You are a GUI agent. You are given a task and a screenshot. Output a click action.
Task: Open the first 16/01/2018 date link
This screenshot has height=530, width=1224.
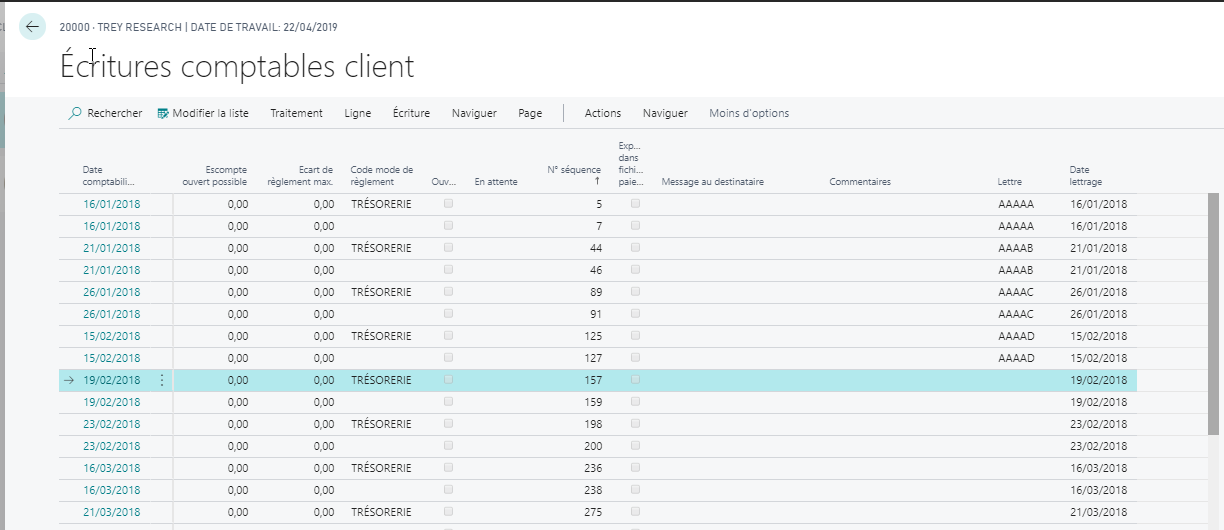coord(111,204)
